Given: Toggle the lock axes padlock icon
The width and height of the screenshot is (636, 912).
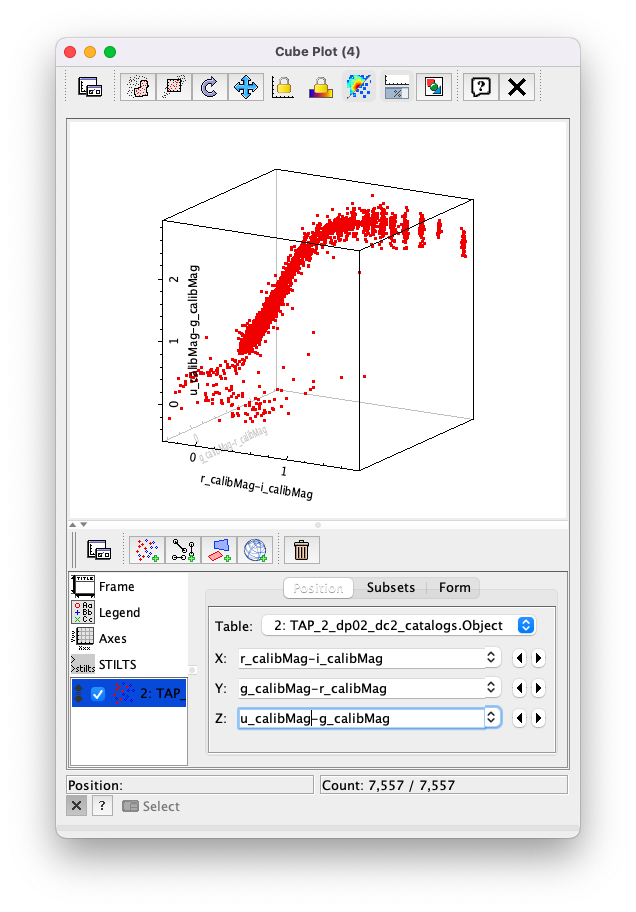Looking at the screenshot, I should click(x=282, y=87).
